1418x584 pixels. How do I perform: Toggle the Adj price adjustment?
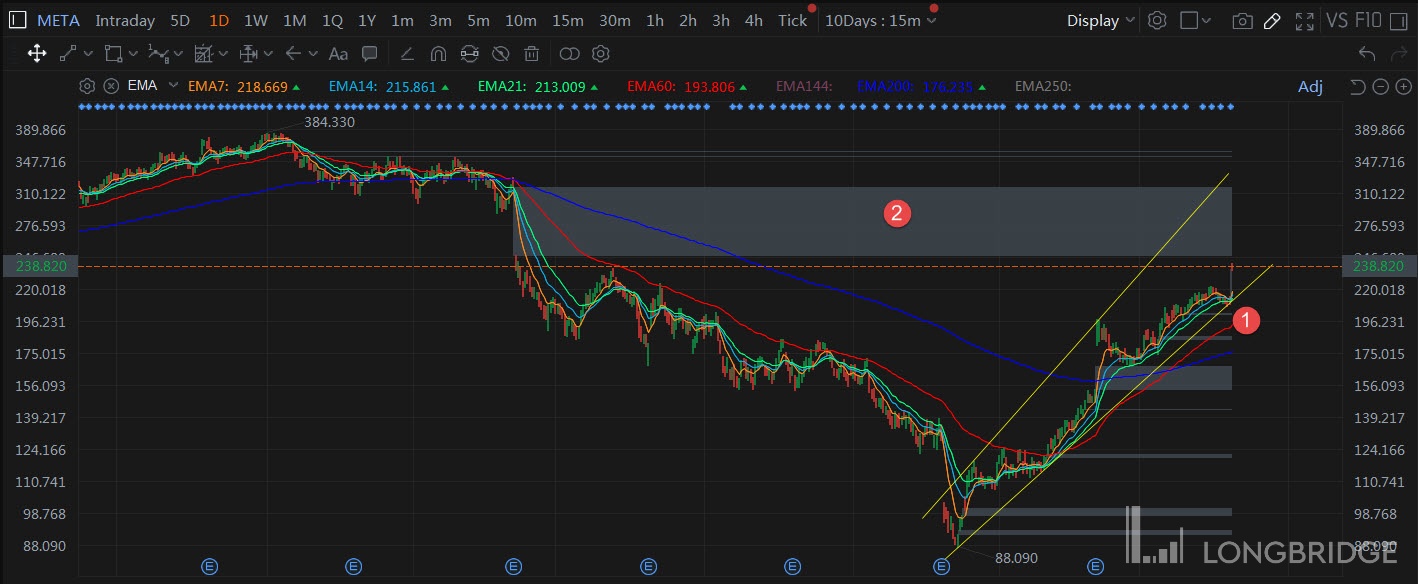[x=1310, y=87]
